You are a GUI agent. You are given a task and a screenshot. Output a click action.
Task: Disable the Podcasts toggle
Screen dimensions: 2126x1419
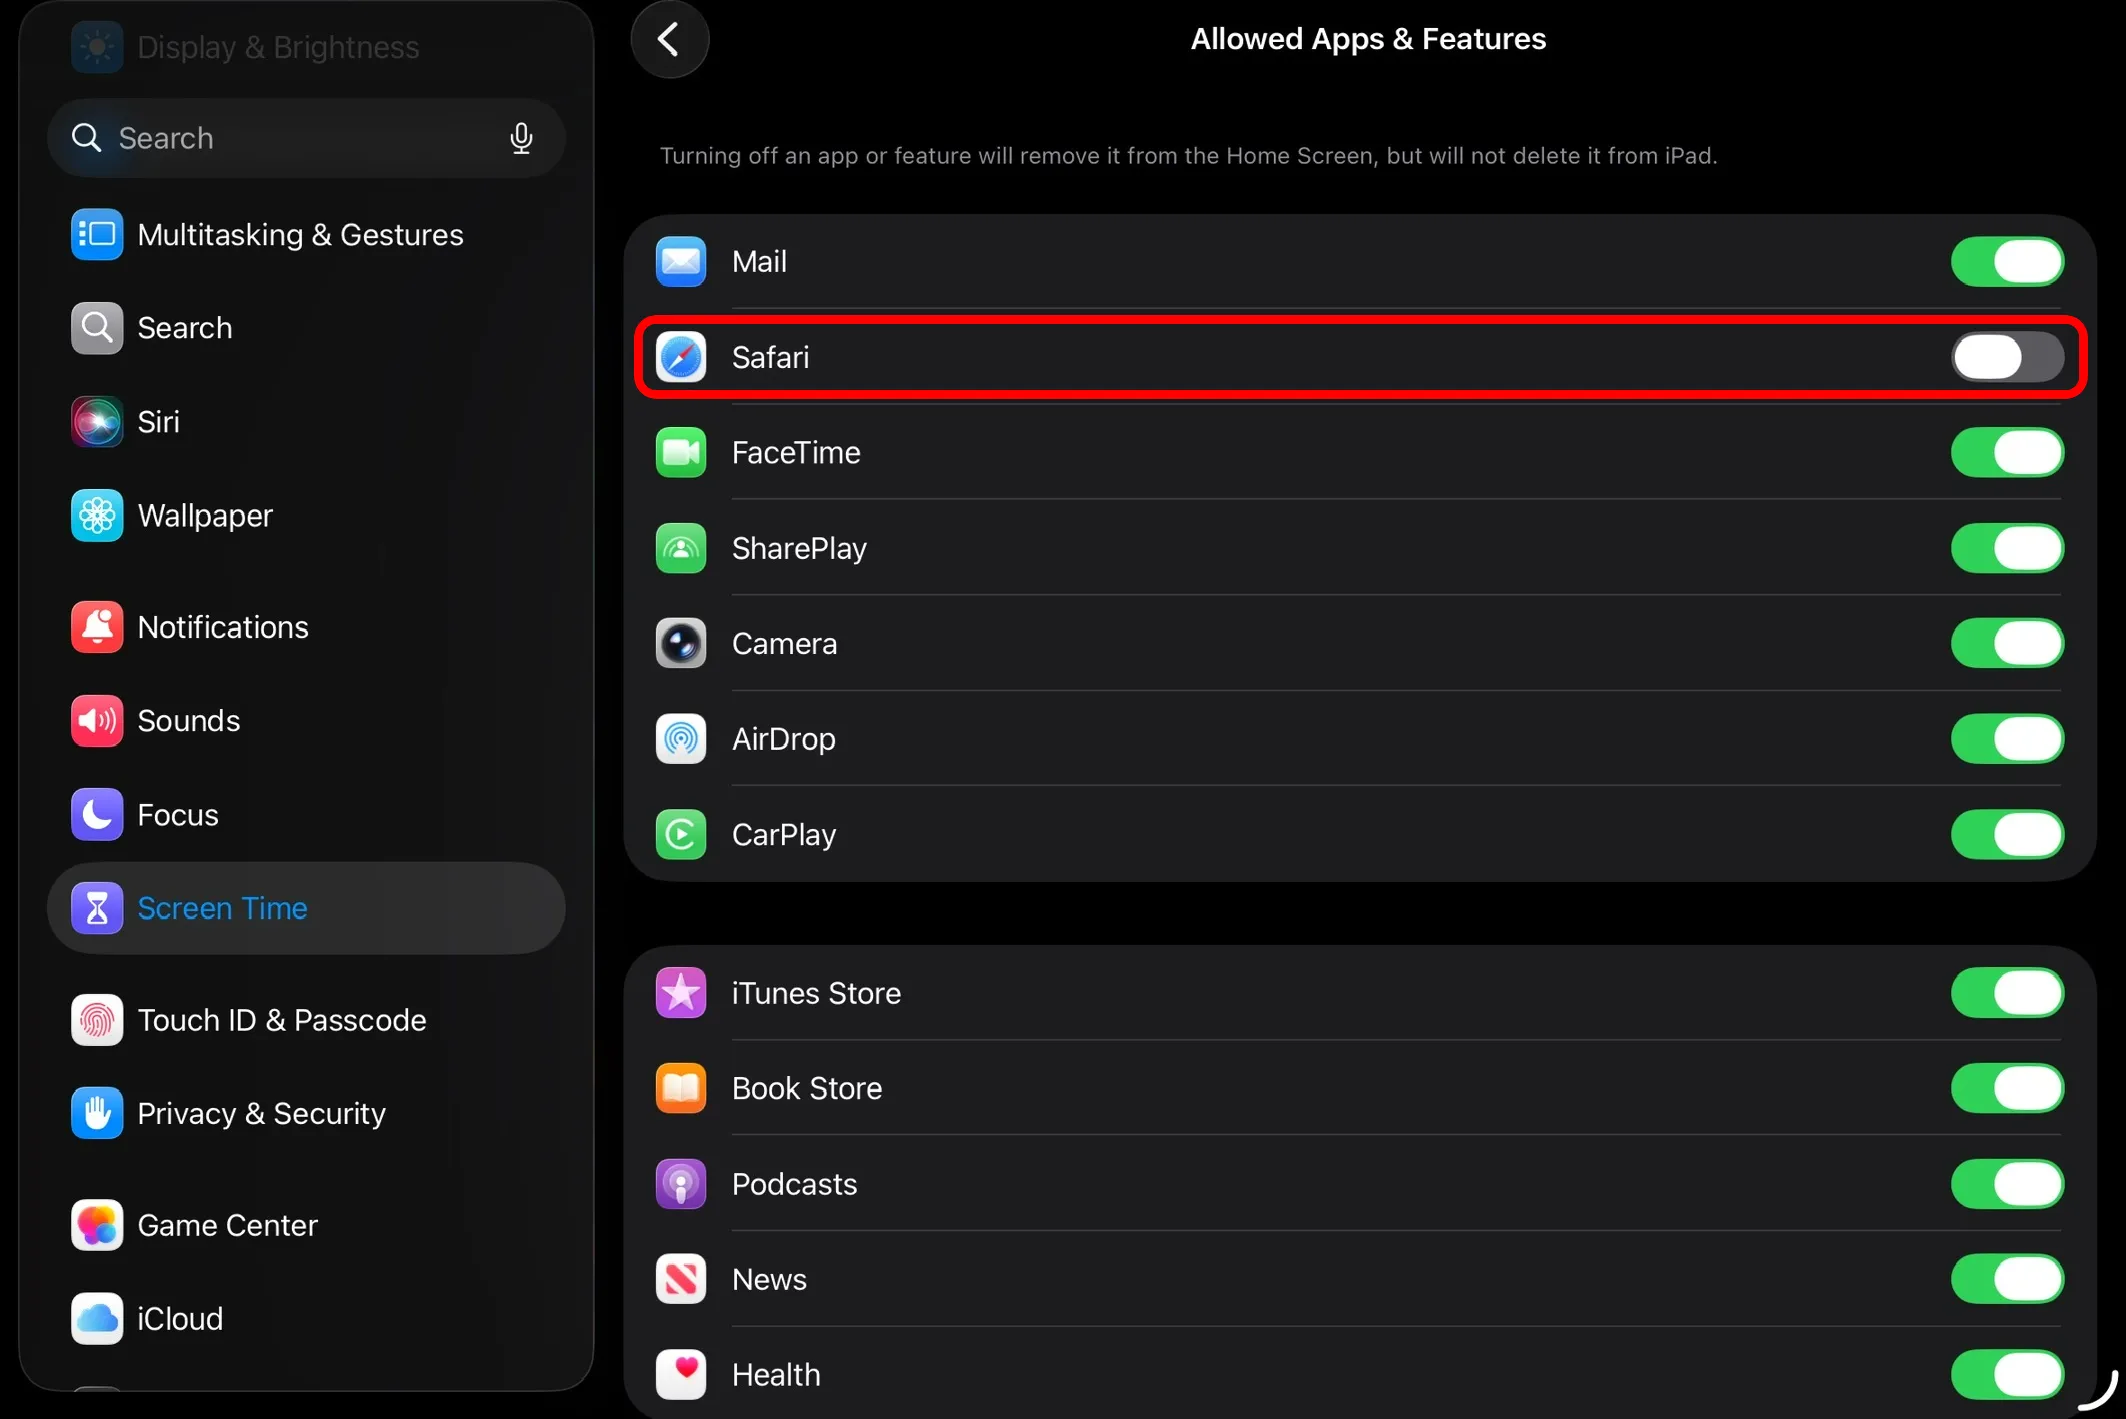pos(2007,1184)
